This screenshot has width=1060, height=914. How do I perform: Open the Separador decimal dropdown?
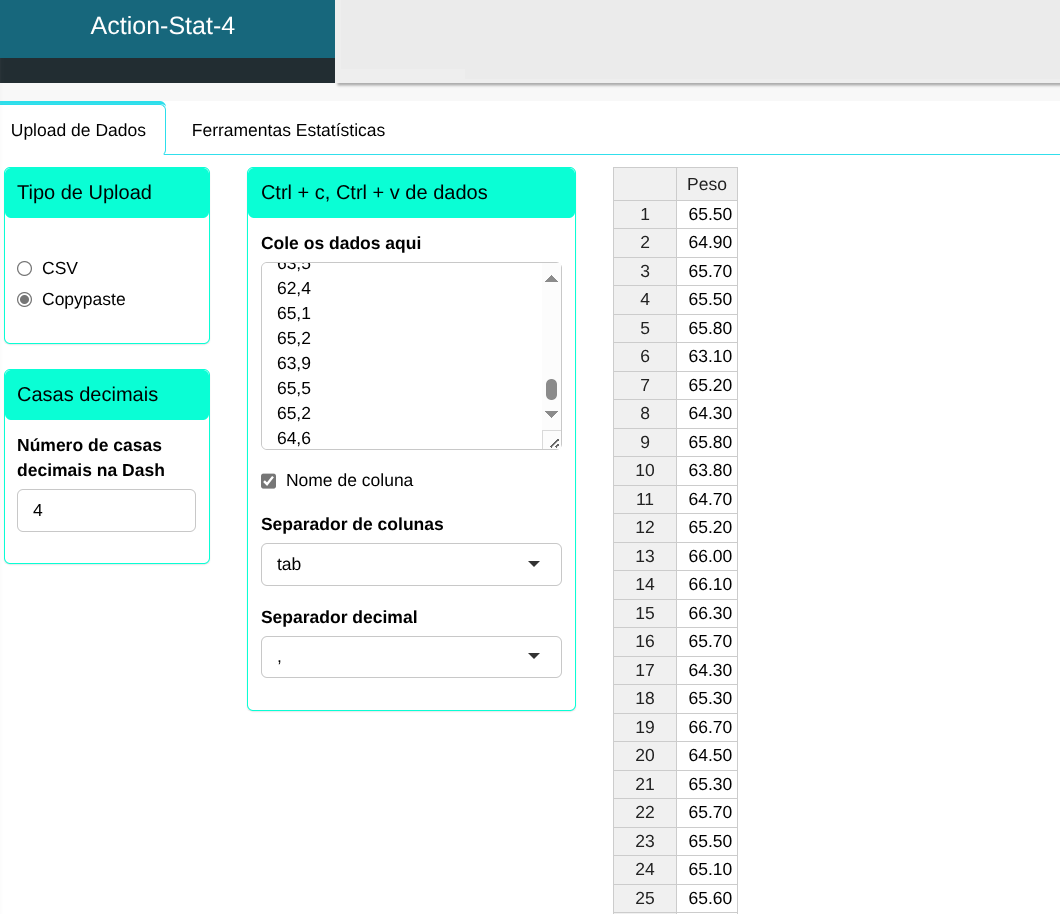pyautogui.click(x=411, y=657)
